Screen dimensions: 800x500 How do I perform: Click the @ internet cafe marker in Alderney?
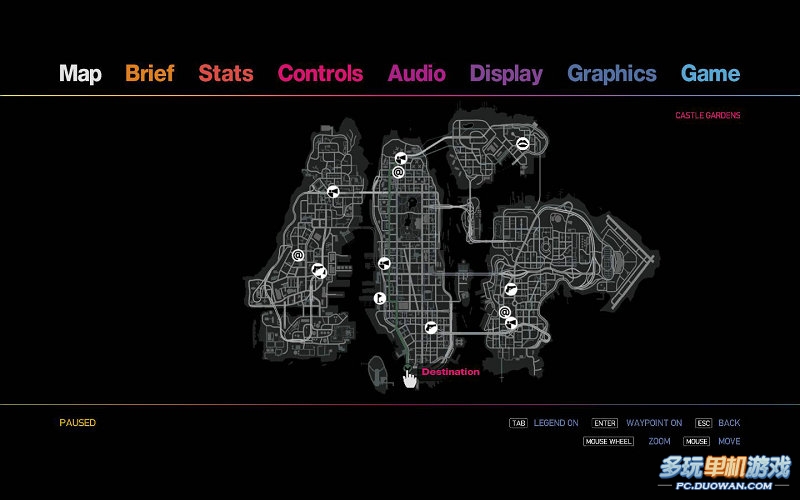[x=297, y=255]
